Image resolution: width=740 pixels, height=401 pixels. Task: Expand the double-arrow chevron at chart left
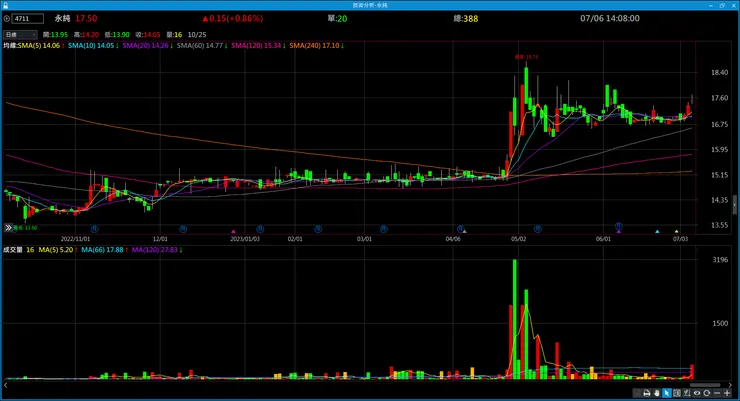pyautogui.click(x=8, y=228)
